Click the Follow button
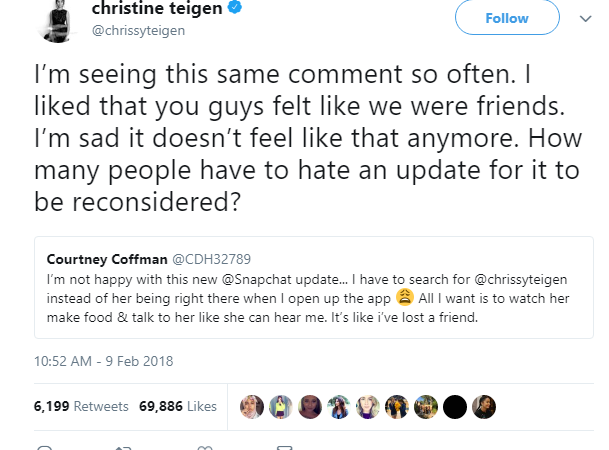Screen dimensions: 609x450 click(506, 19)
